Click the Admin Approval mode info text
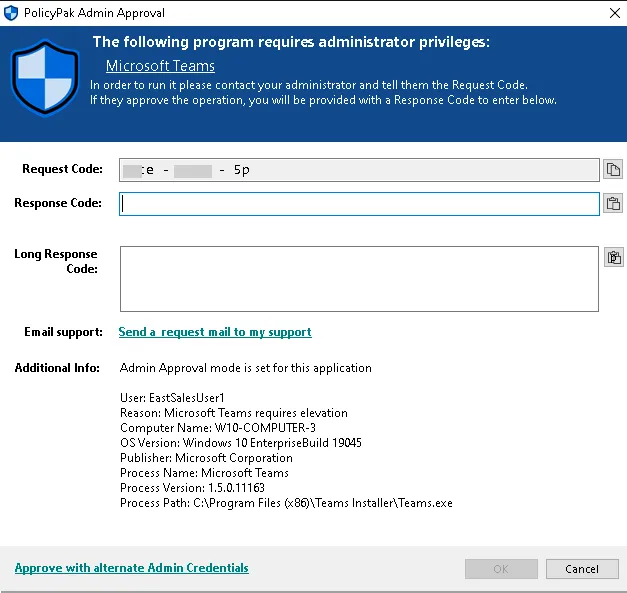This screenshot has height=593, width=627. click(x=245, y=368)
